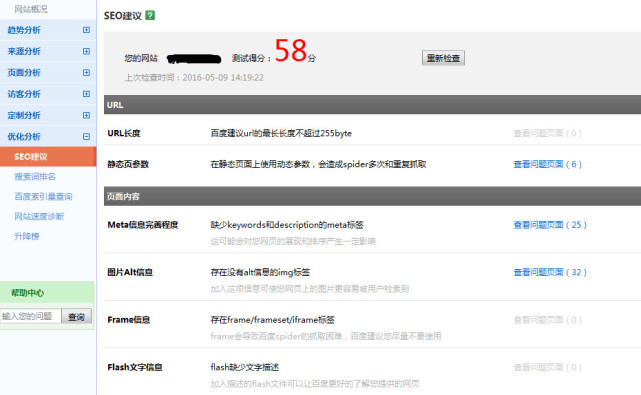This screenshot has height=395, width=641.
Task: Click disabled 查看问题页面 (0) for Frame信息
Action: point(547,320)
